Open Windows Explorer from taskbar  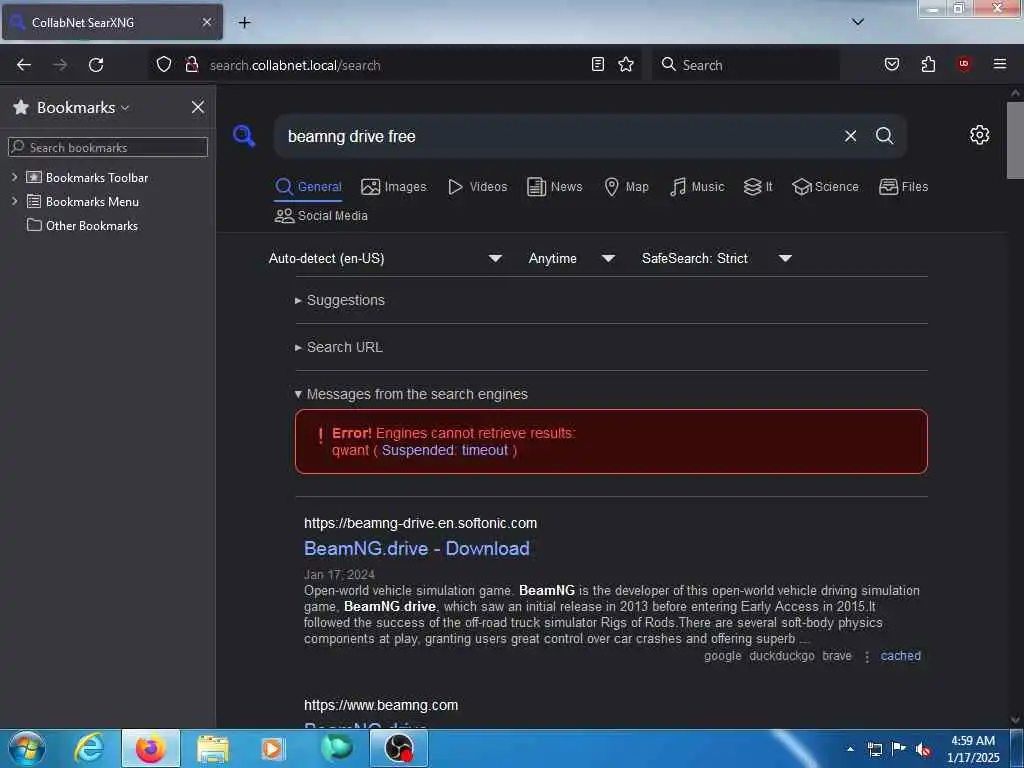click(x=213, y=748)
